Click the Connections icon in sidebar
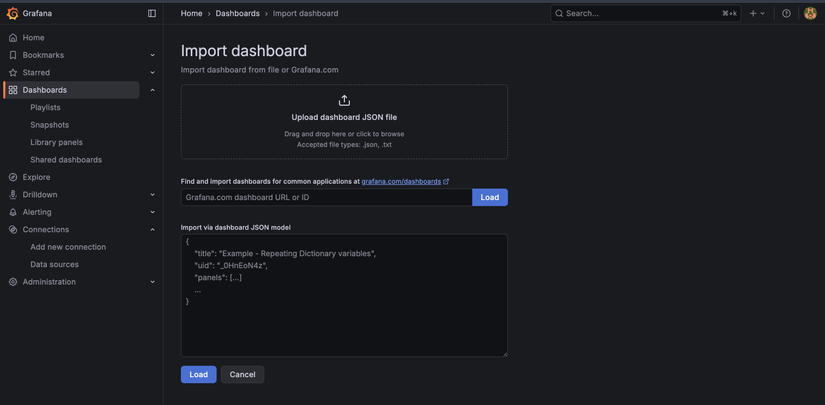The height and width of the screenshot is (405, 825). click(x=13, y=229)
